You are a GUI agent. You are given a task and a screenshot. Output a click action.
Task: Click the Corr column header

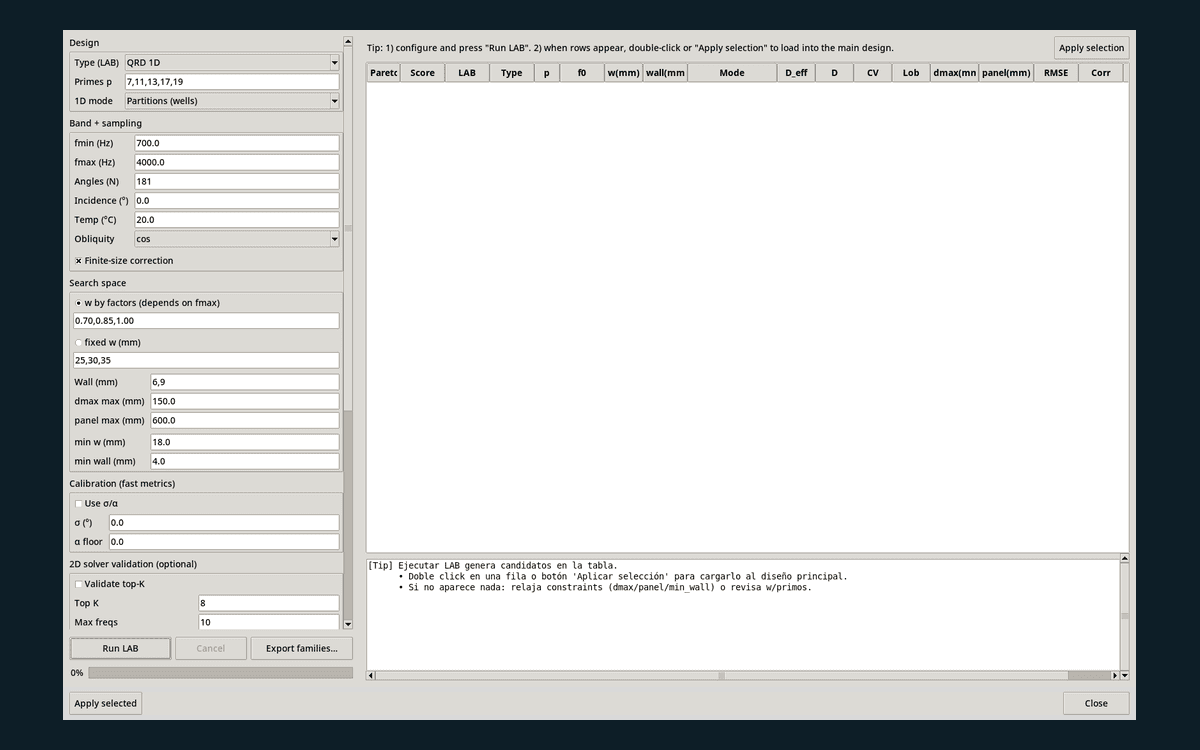tap(1101, 73)
